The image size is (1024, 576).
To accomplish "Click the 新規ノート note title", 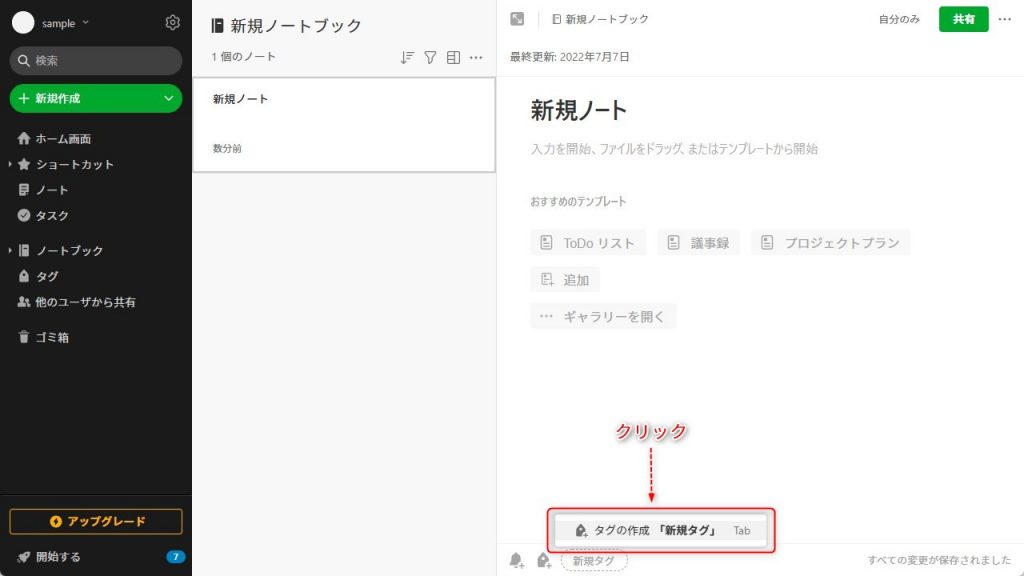I will (x=579, y=110).
